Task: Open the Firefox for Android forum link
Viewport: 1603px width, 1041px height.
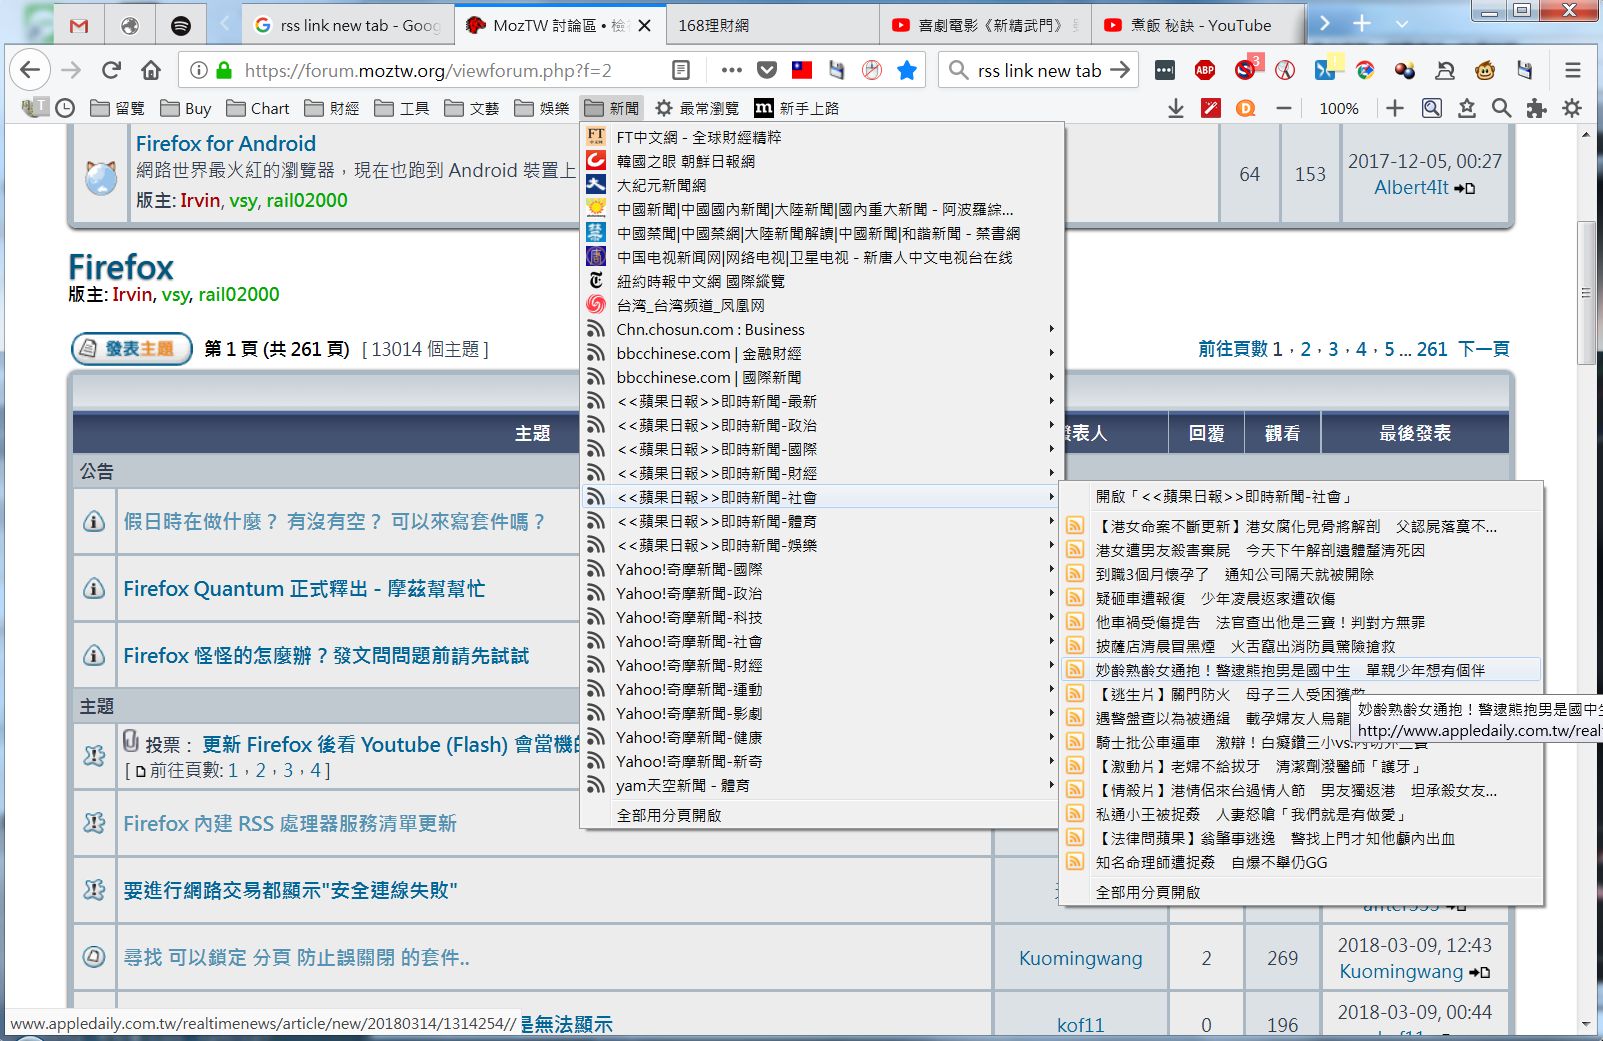Action: 226,144
